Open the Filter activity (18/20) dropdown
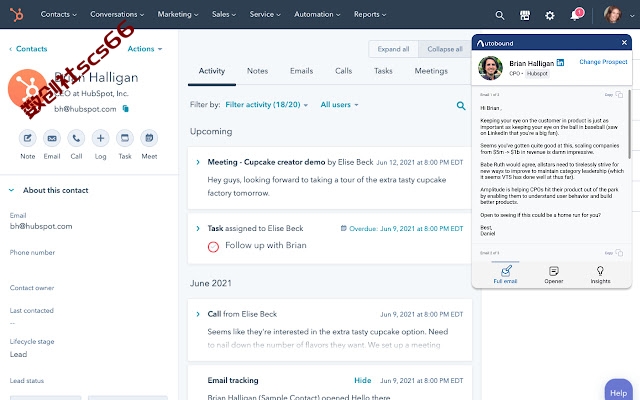The image size is (640, 400). click(x=267, y=104)
